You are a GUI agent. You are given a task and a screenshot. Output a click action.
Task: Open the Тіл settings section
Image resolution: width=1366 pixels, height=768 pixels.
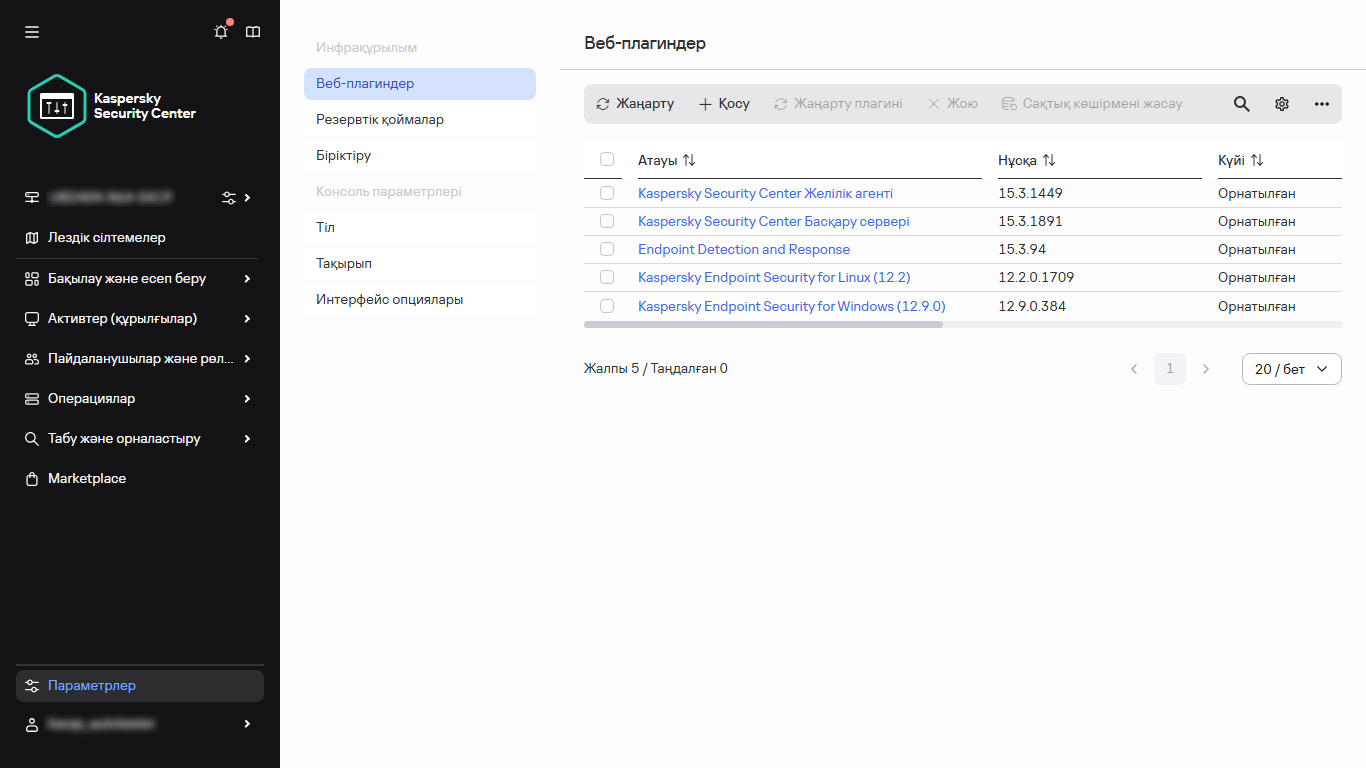326,228
